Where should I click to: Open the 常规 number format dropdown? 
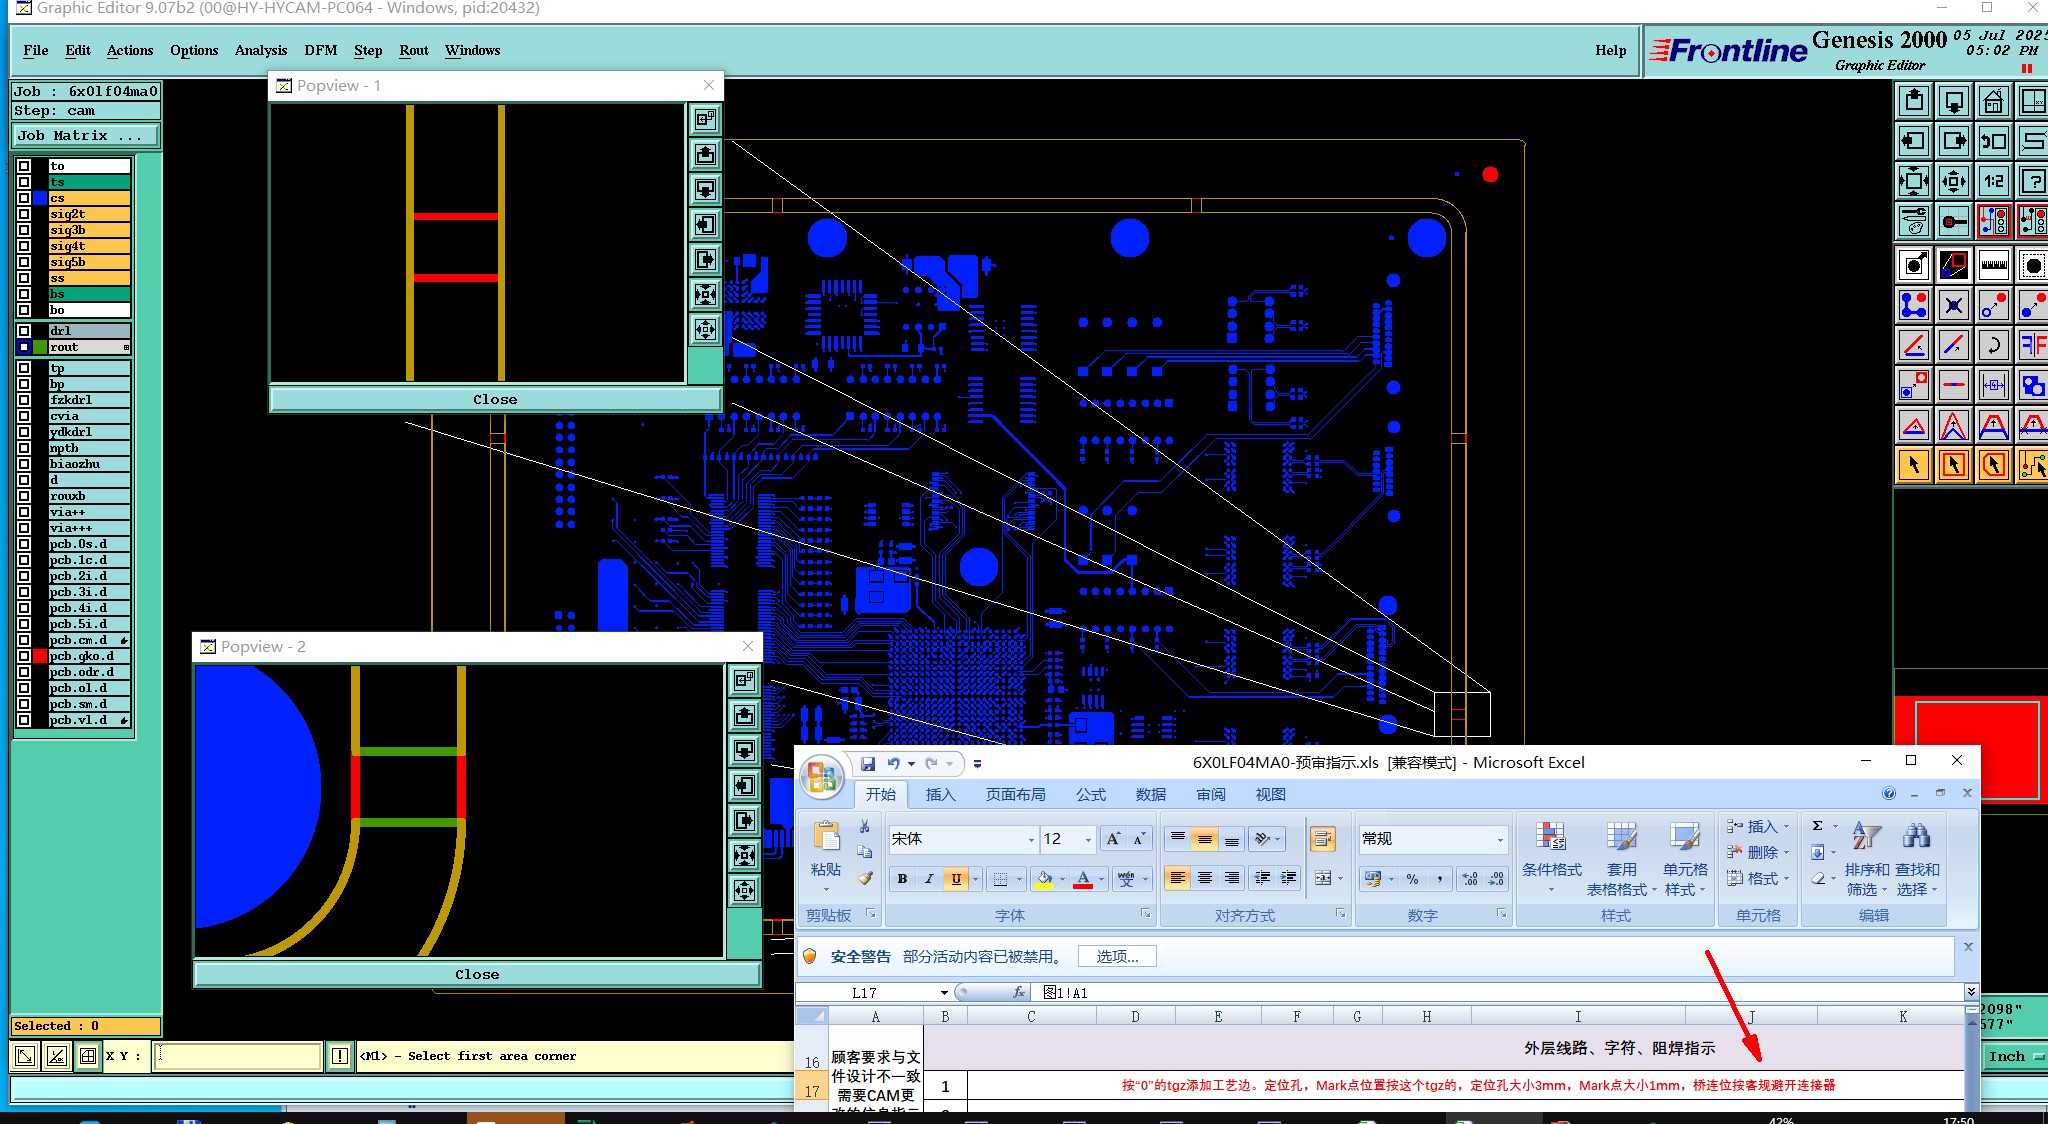[x=1499, y=840]
